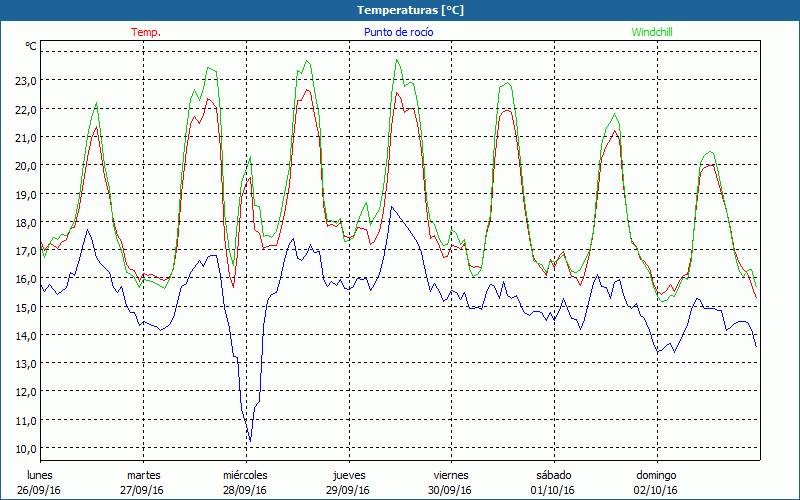Select the martes day label
The image size is (800, 500).
(x=143, y=475)
